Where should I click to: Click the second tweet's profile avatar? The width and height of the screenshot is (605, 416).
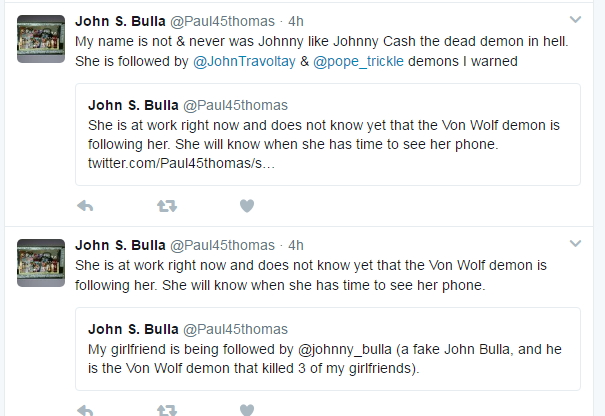[x=41, y=263]
